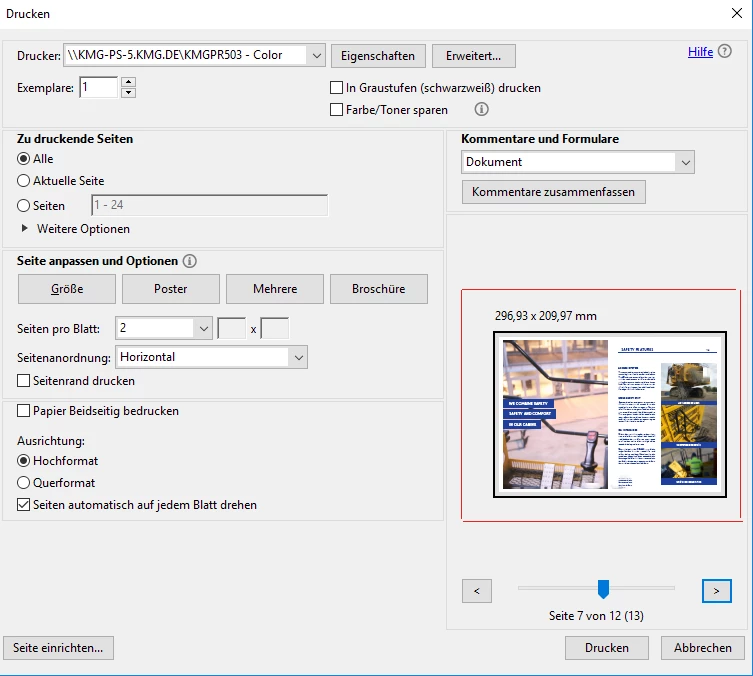Choose Aktuelle Seite radio option
Screen dimensions: 753x676
point(23,181)
